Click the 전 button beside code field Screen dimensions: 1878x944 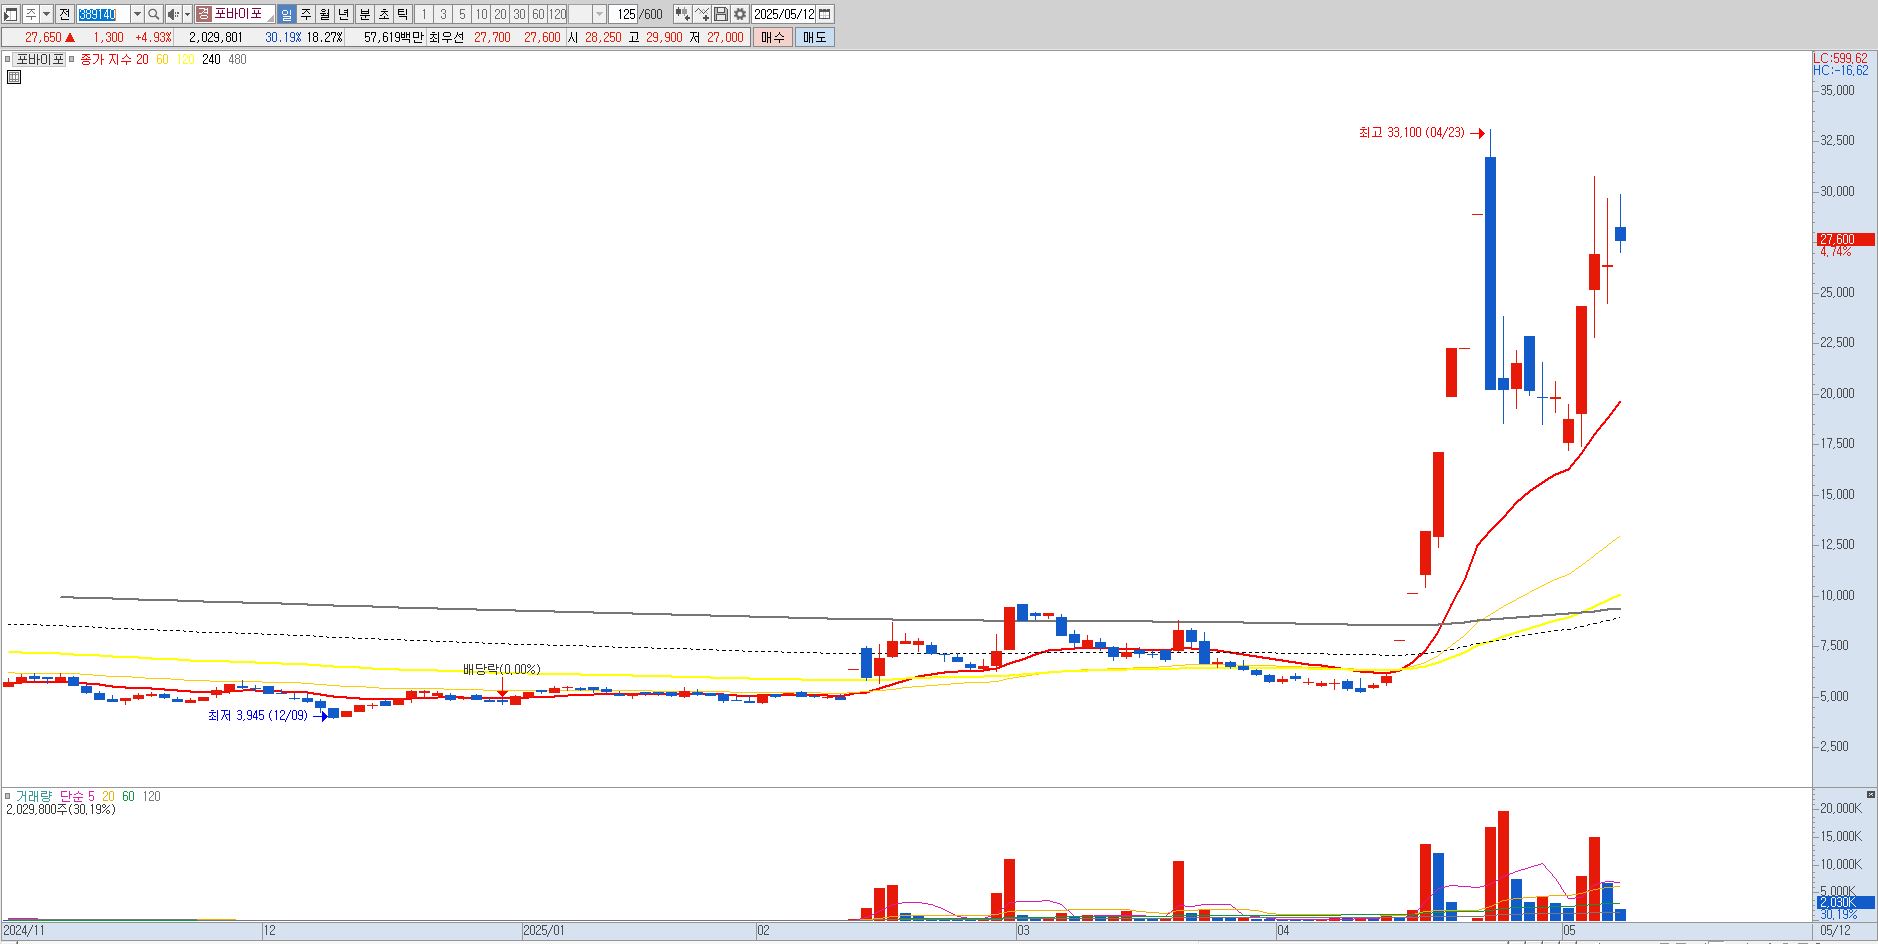64,14
